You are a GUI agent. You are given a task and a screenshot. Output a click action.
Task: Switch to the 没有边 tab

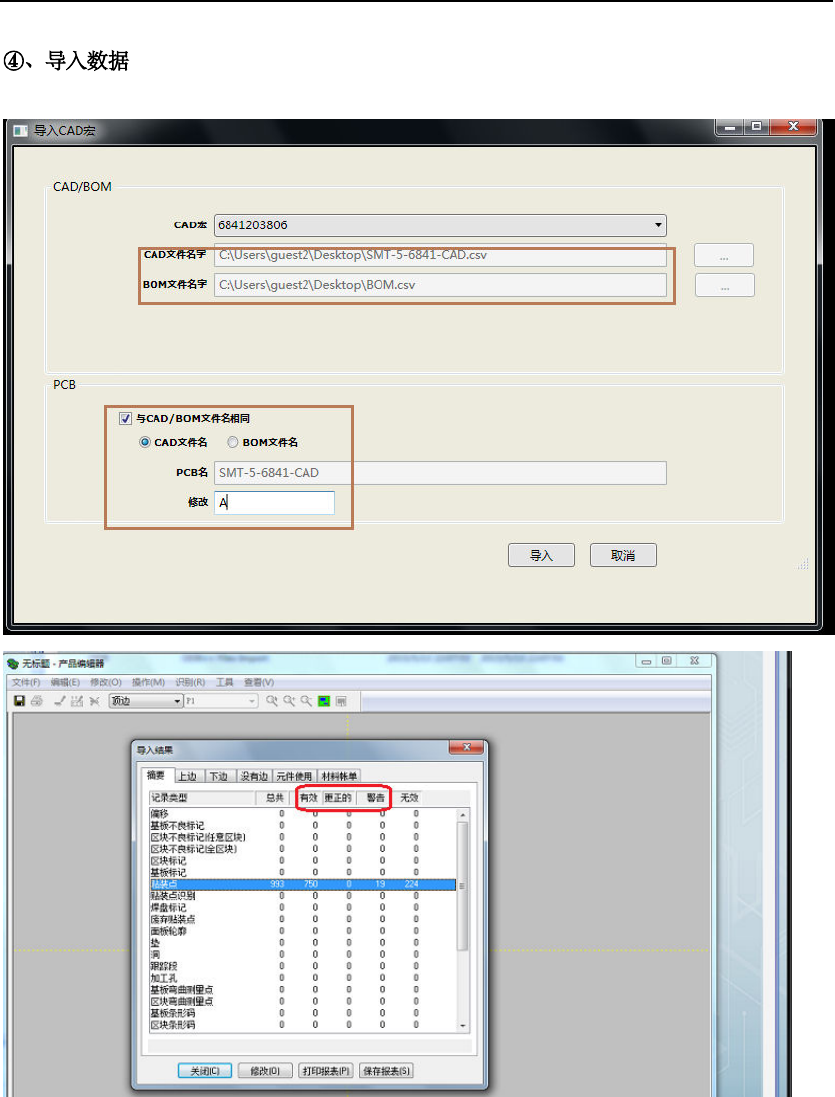(x=255, y=777)
